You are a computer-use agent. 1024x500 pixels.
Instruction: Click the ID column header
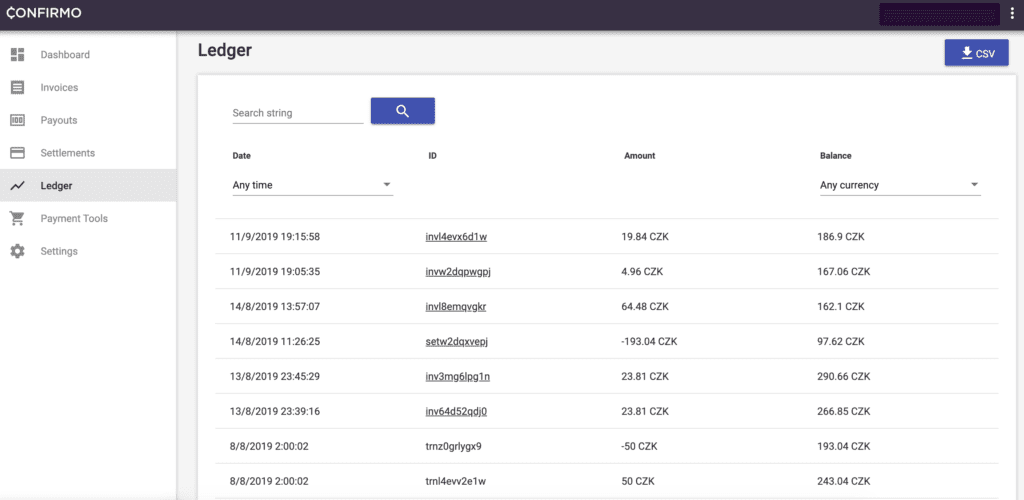coord(432,156)
